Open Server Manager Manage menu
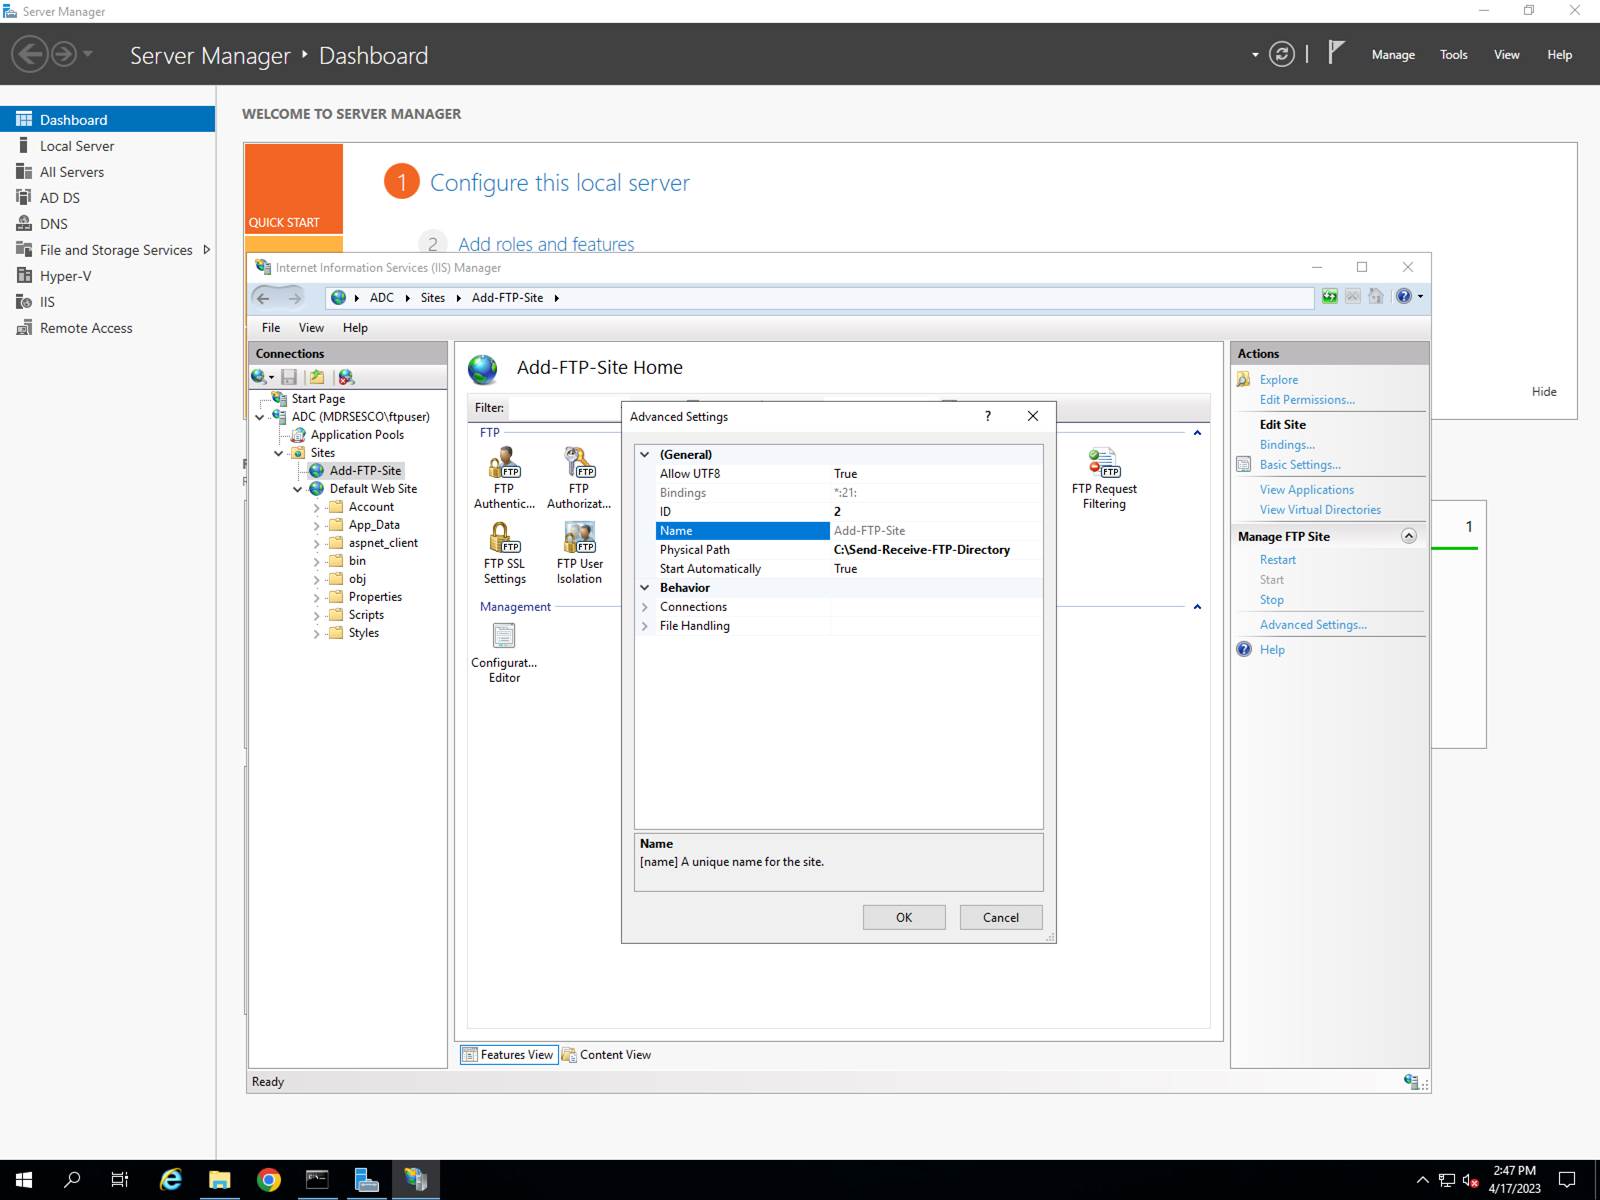Image resolution: width=1600 pixels, height=1200 pixels. pyautogui.click(x=1393, y=55)
